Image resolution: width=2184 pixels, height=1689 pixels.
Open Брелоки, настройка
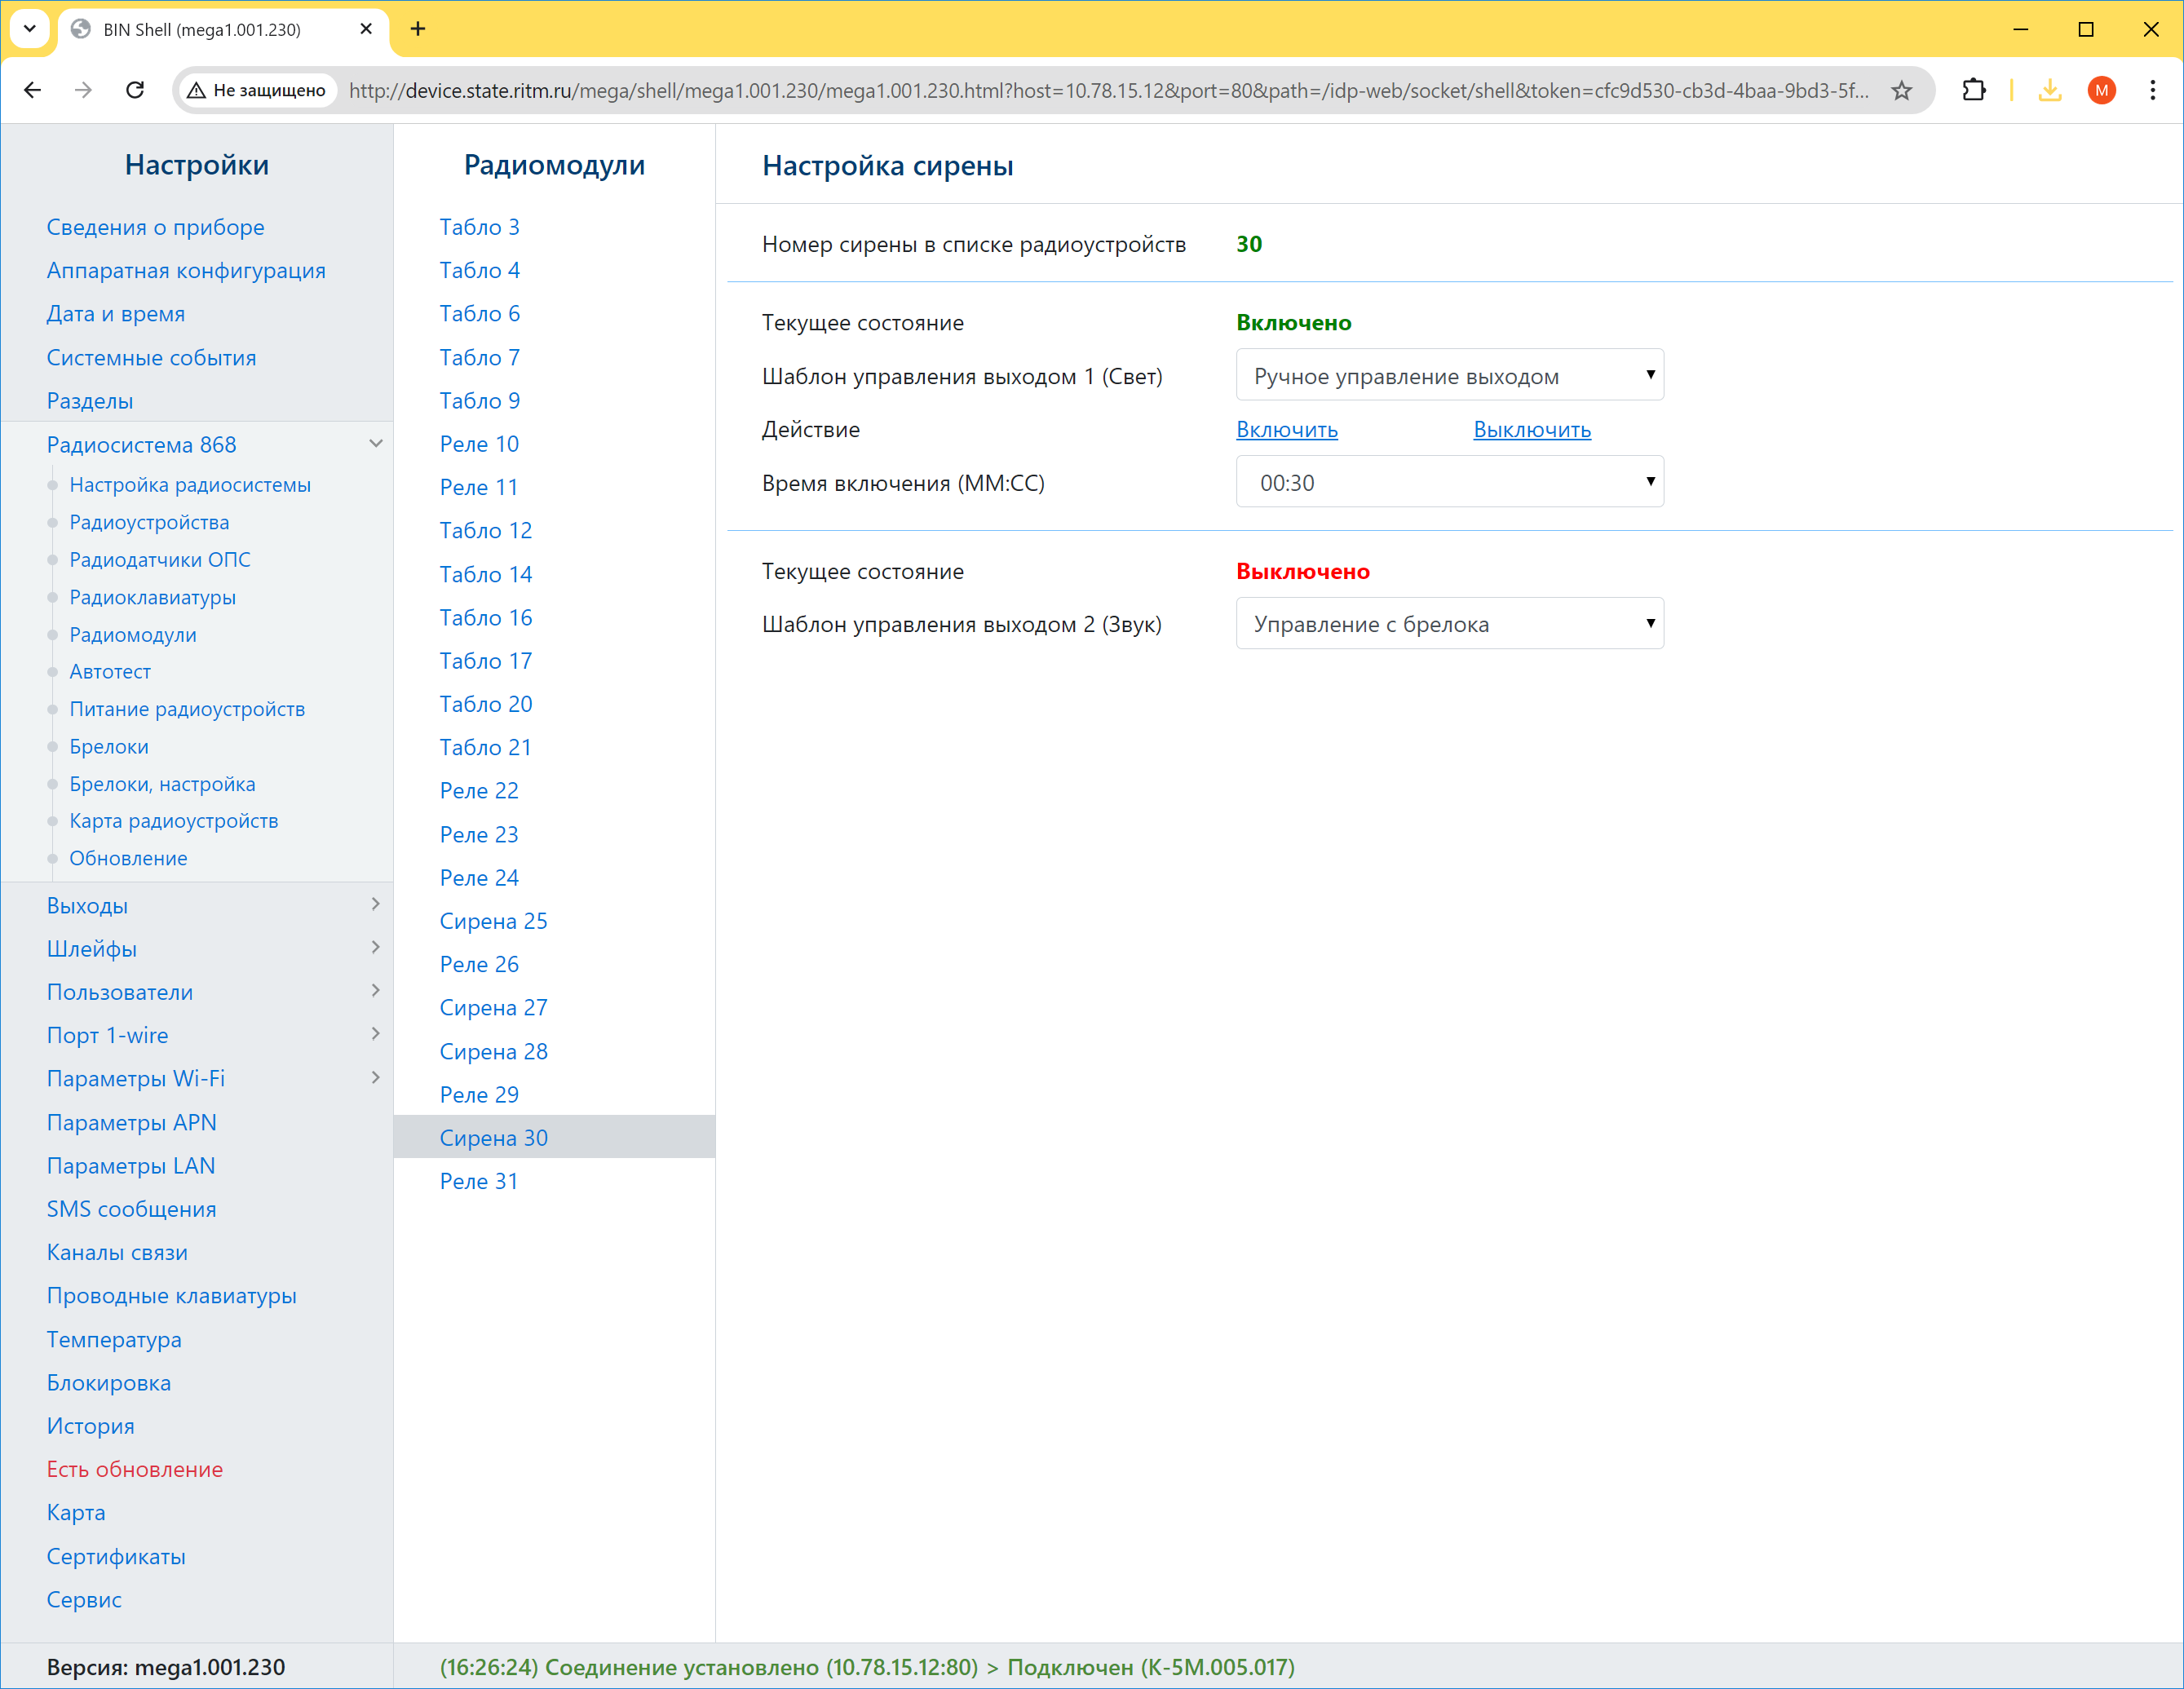[162, 784]
